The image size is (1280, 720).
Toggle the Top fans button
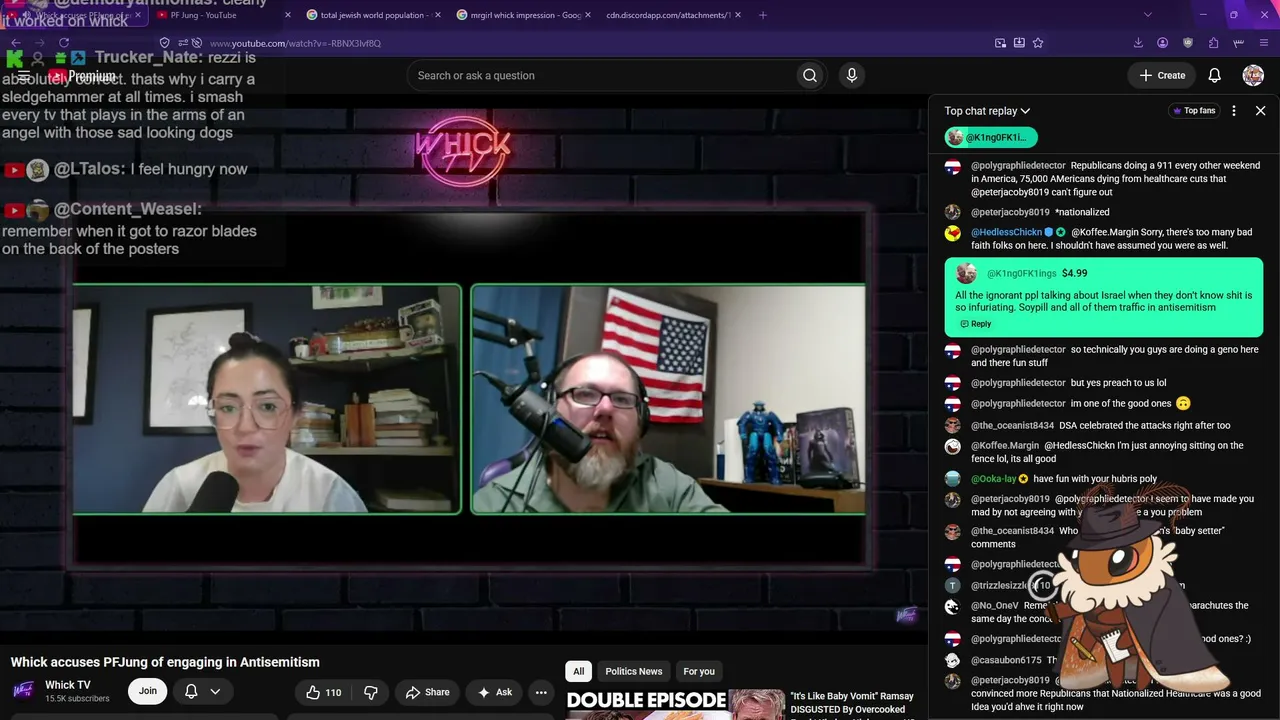point(1193,111)
